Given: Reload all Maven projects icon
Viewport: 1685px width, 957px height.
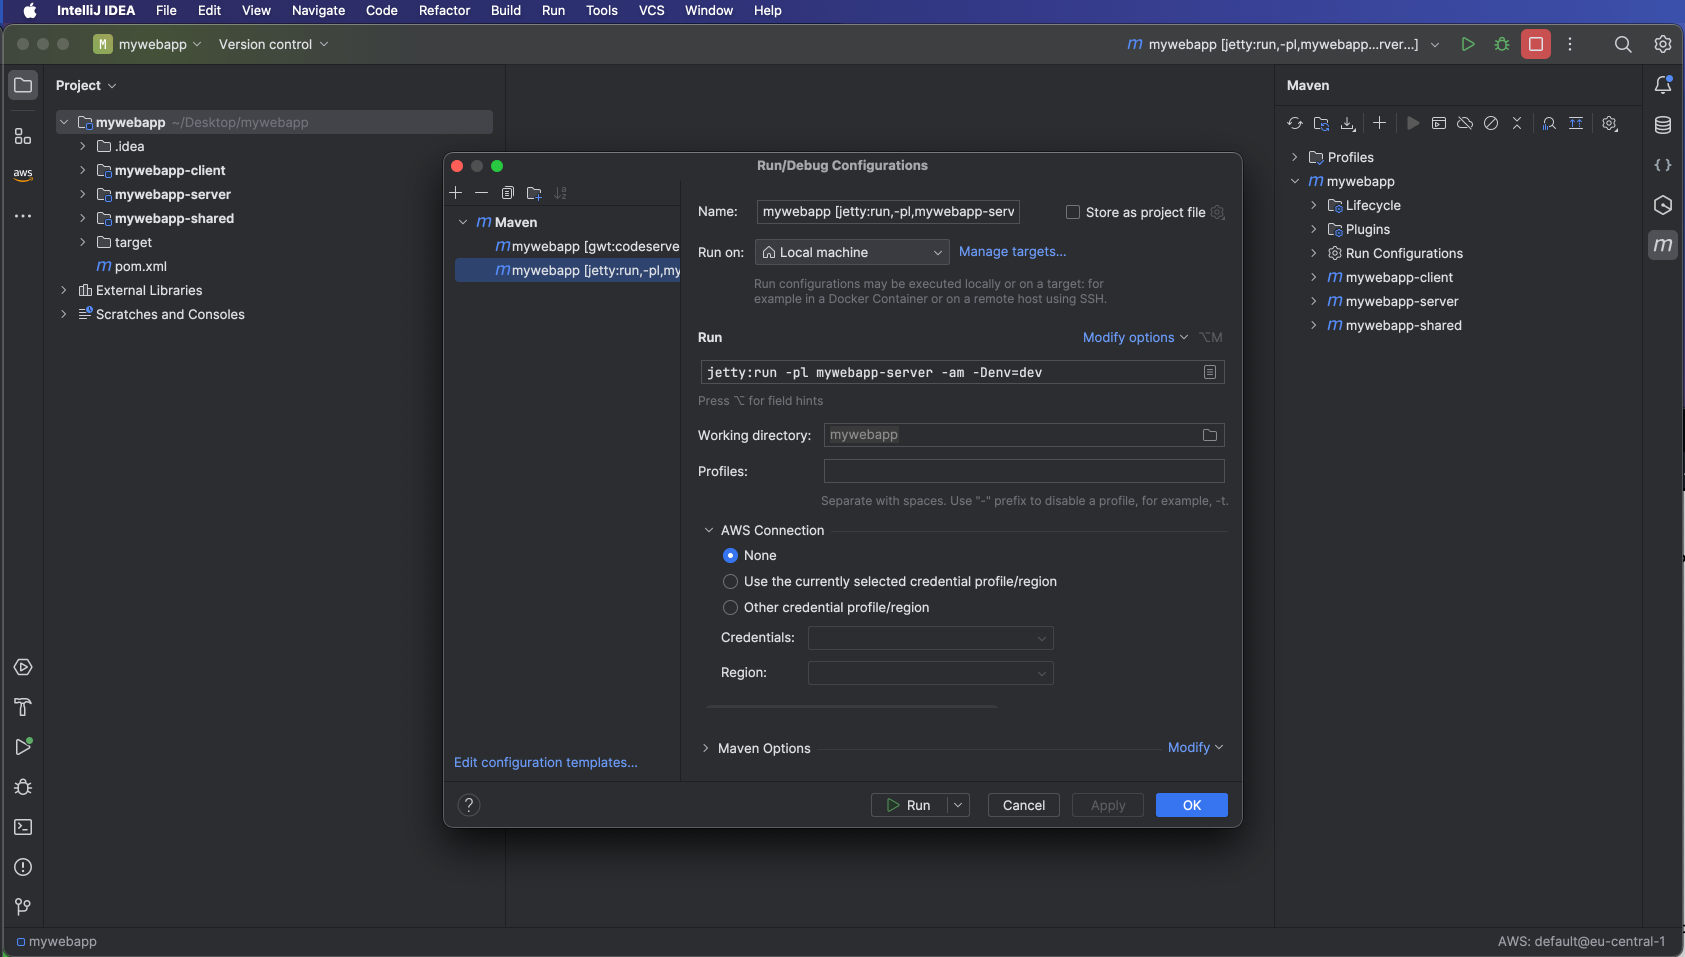Looking at the screenshot, I should click(x=1295, y=123).
